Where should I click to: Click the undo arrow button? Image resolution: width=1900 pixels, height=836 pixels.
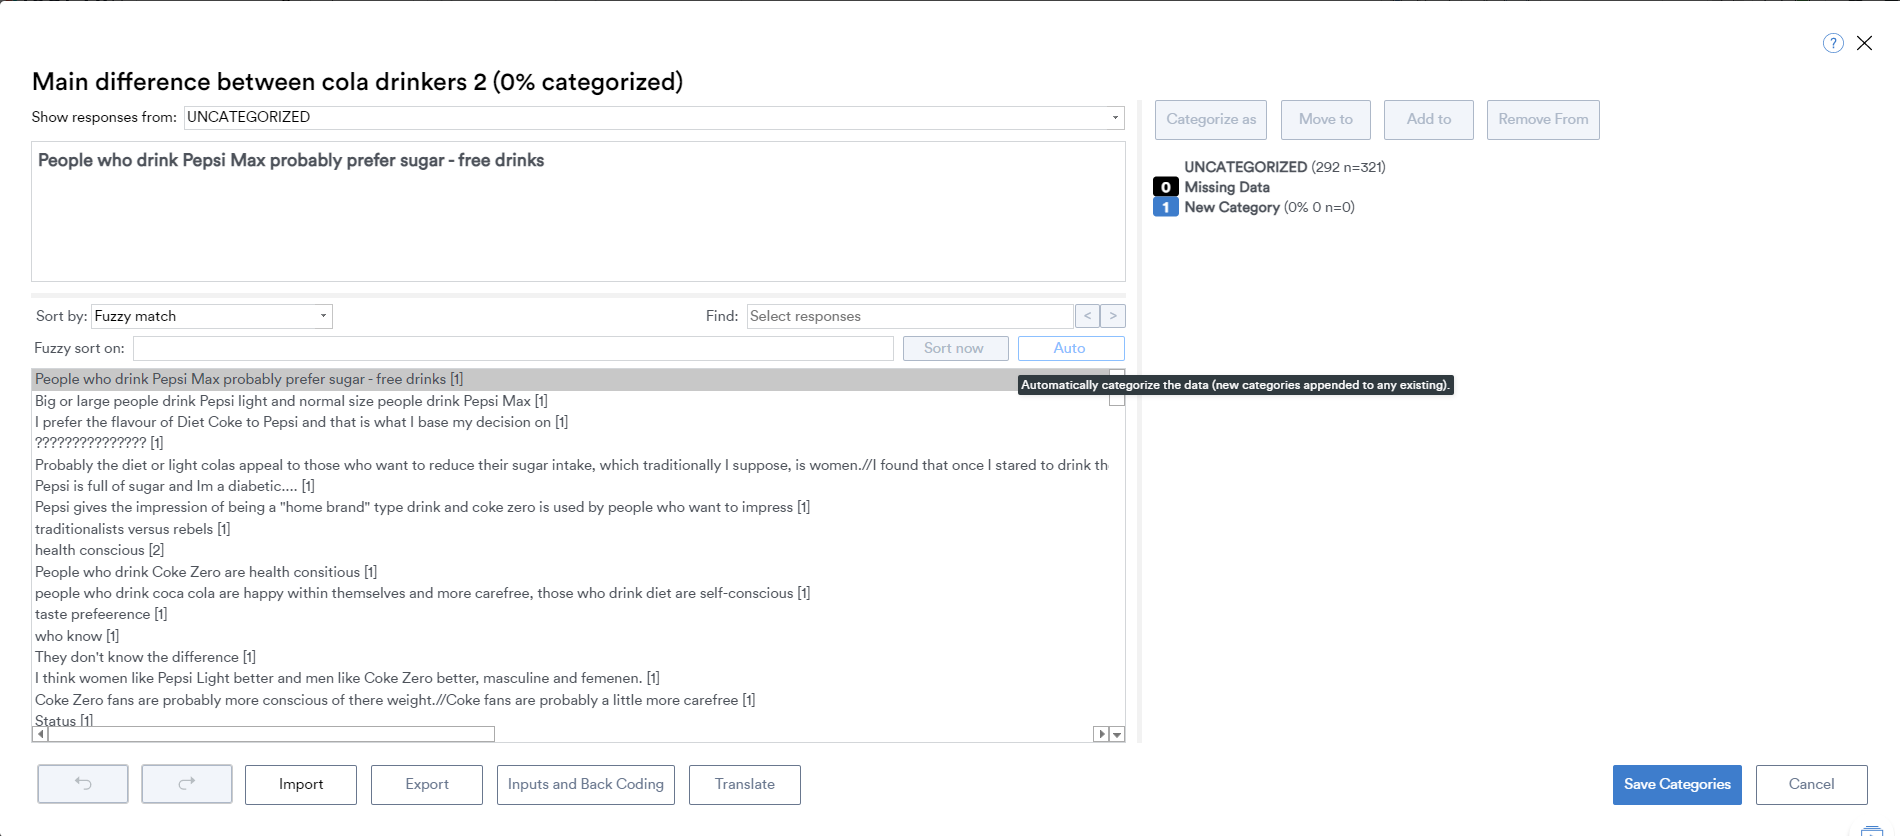pyautogui.click(x=83, y=784)
